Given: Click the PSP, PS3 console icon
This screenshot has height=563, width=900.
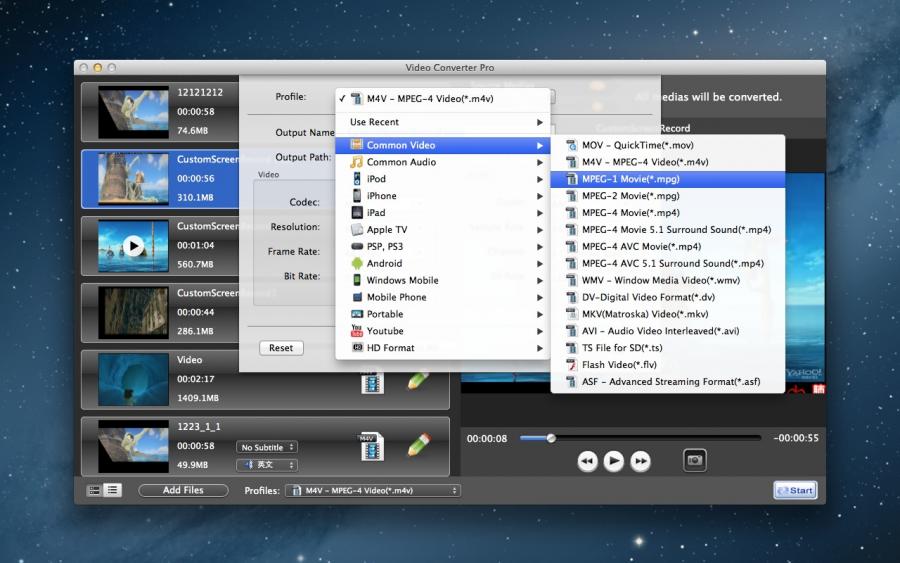Looking at the screenshot, I should 356,246.
